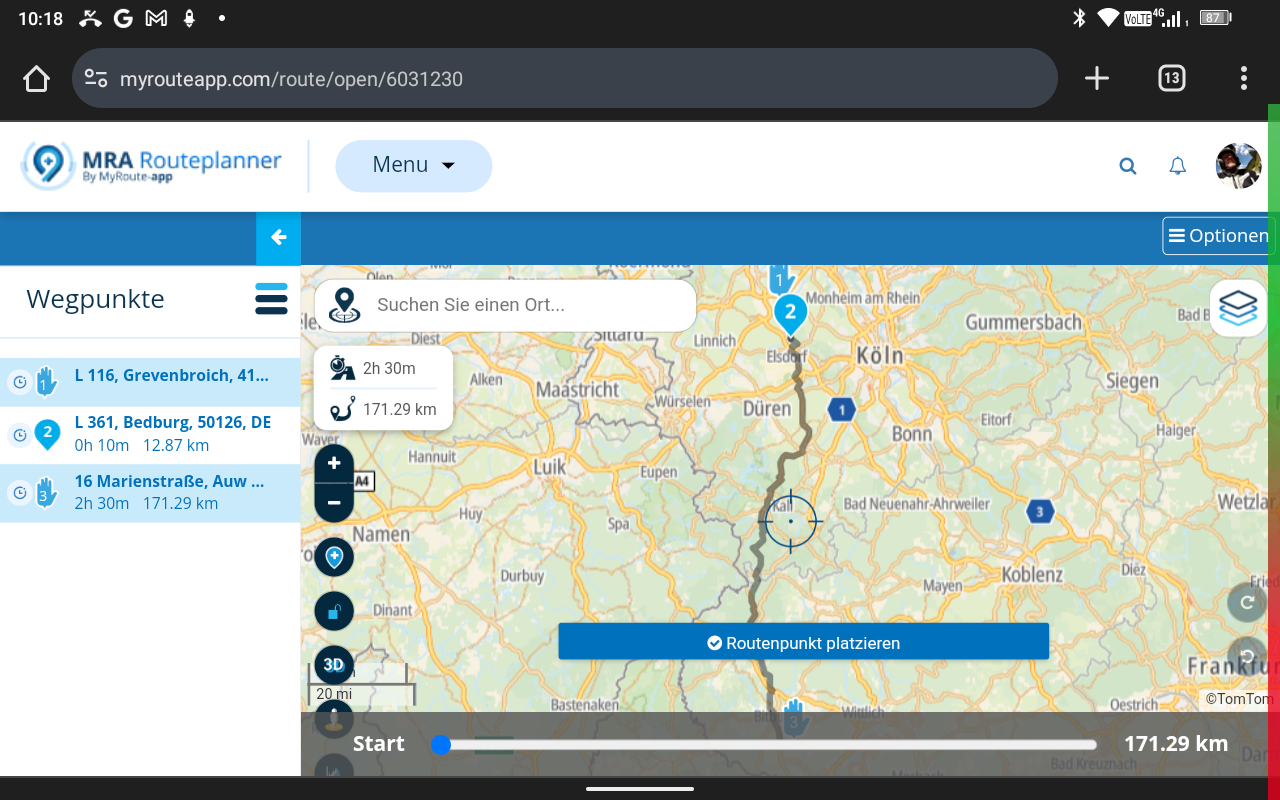The height and width of the screenshot is (800, 1280).
Task: Toggle 3D map view
Action: tap(334, 665)
